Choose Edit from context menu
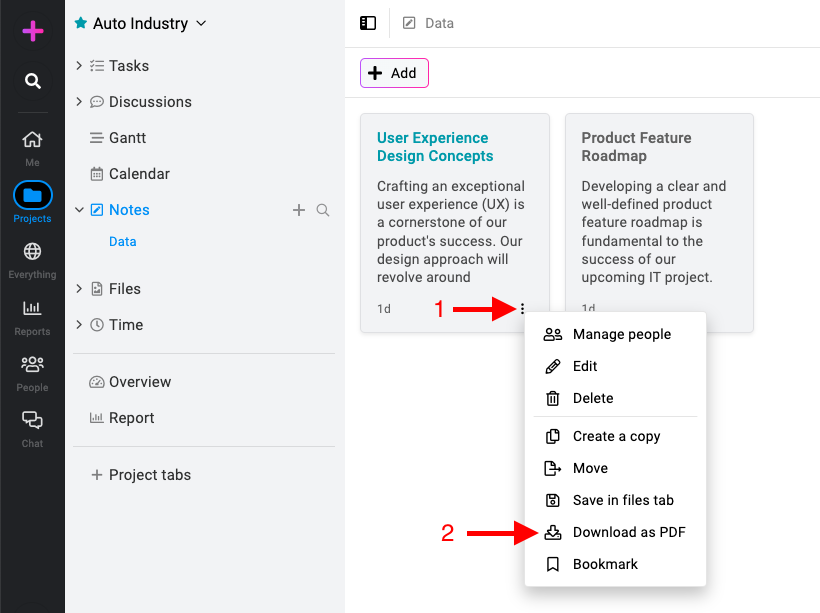 click(x=616, y=366)
